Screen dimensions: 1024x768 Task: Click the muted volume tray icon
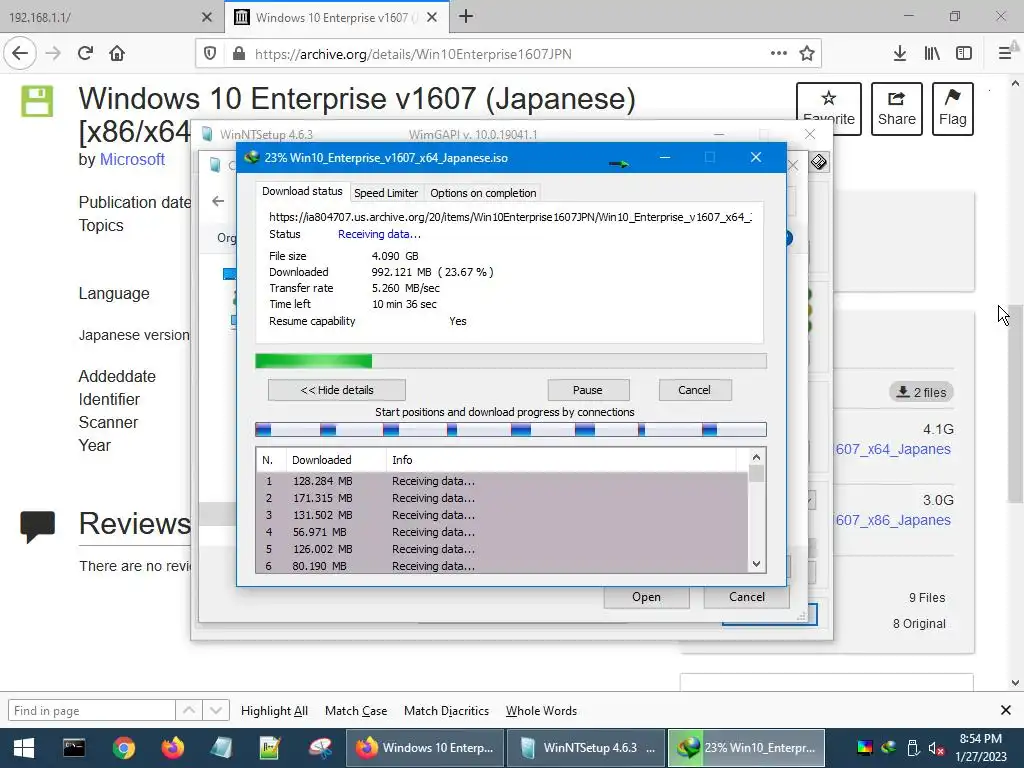[936, 748]
